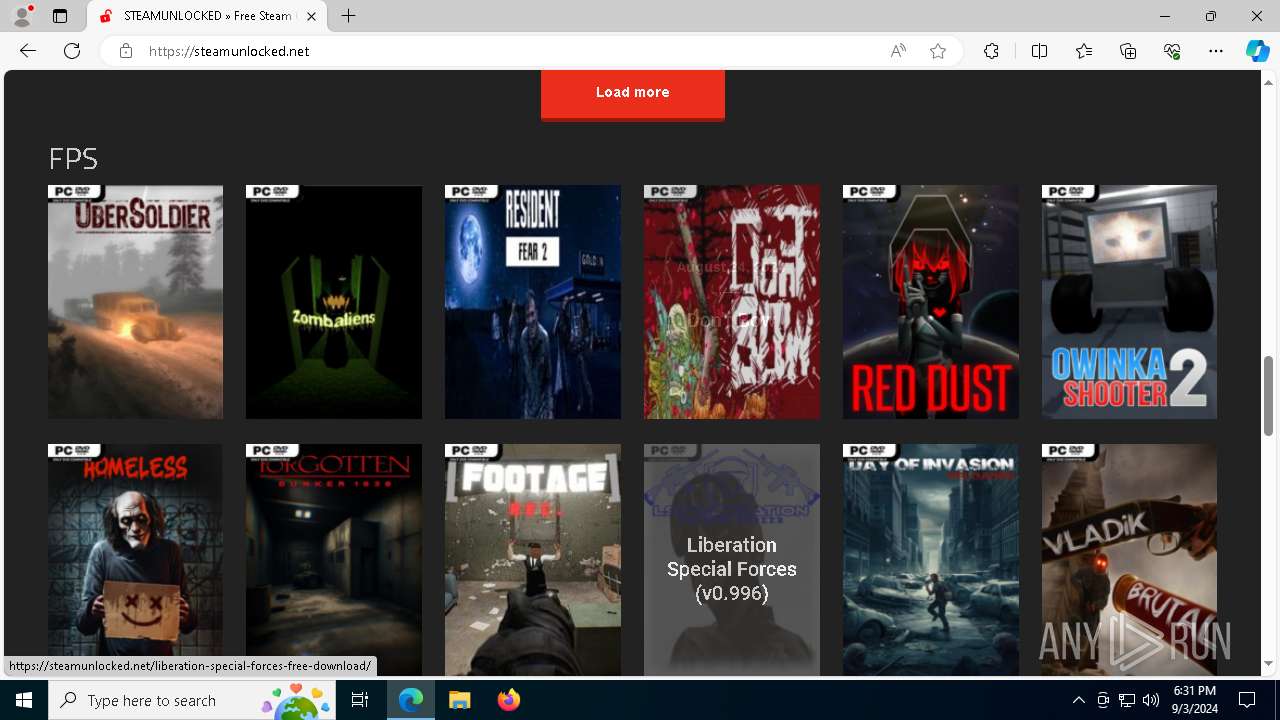1280x720 pixels.
Task: Toggle split screen view
Action: coord(1039,51)
